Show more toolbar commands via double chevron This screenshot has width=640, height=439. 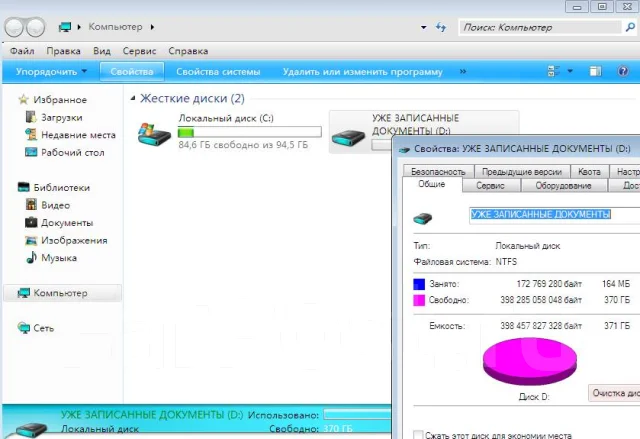(x=462, y=71)
